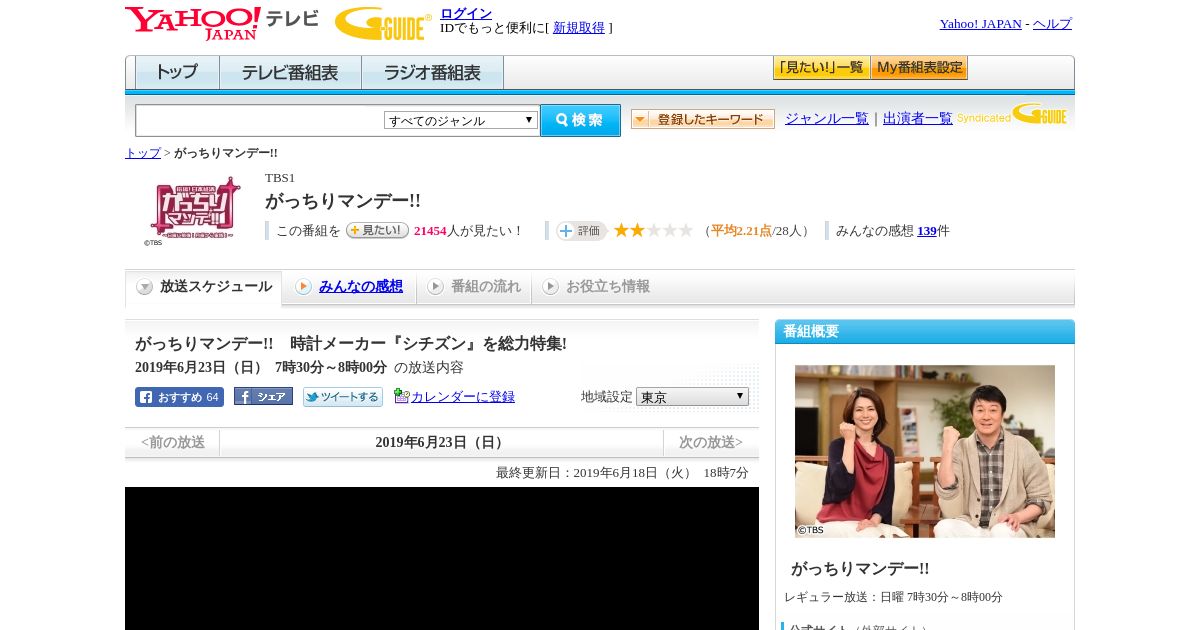Click the ログイン link
Image resolution: width=1200 pixels, height=630 pixels.
click(x=466, y=13)
